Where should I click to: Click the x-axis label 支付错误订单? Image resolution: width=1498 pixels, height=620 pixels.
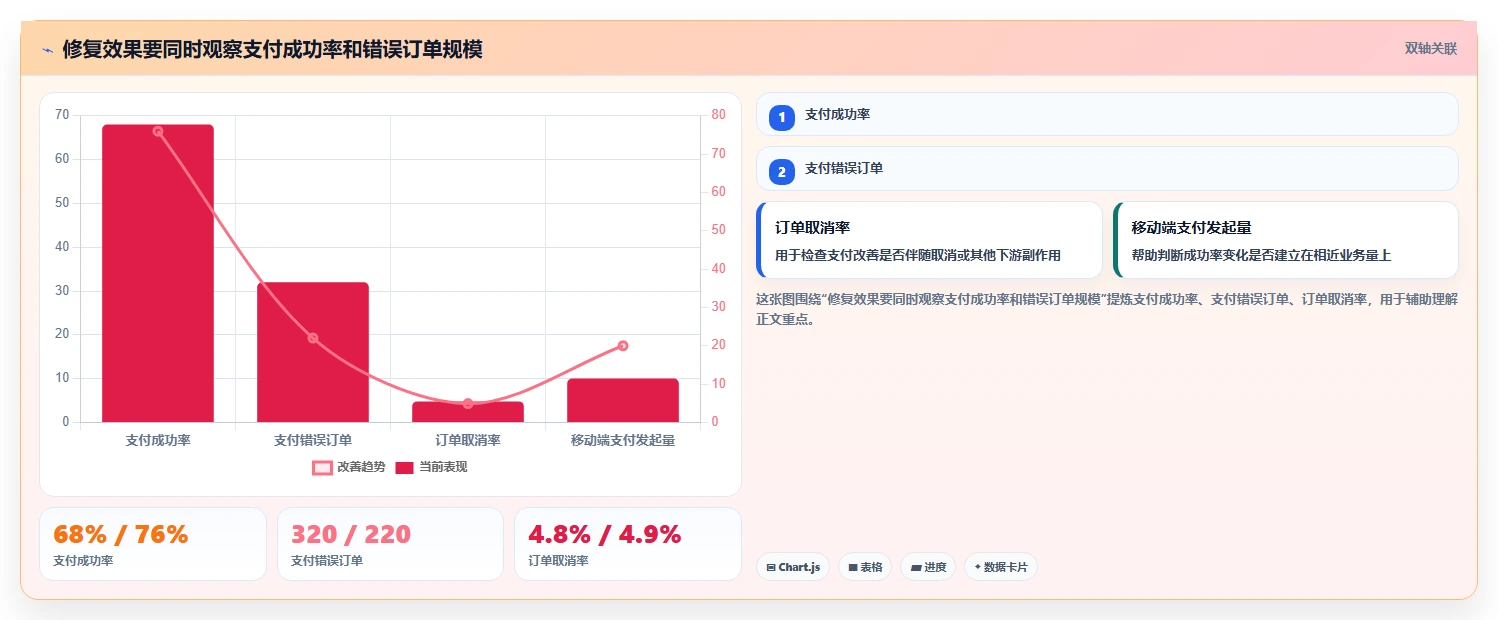click(313, 440)
